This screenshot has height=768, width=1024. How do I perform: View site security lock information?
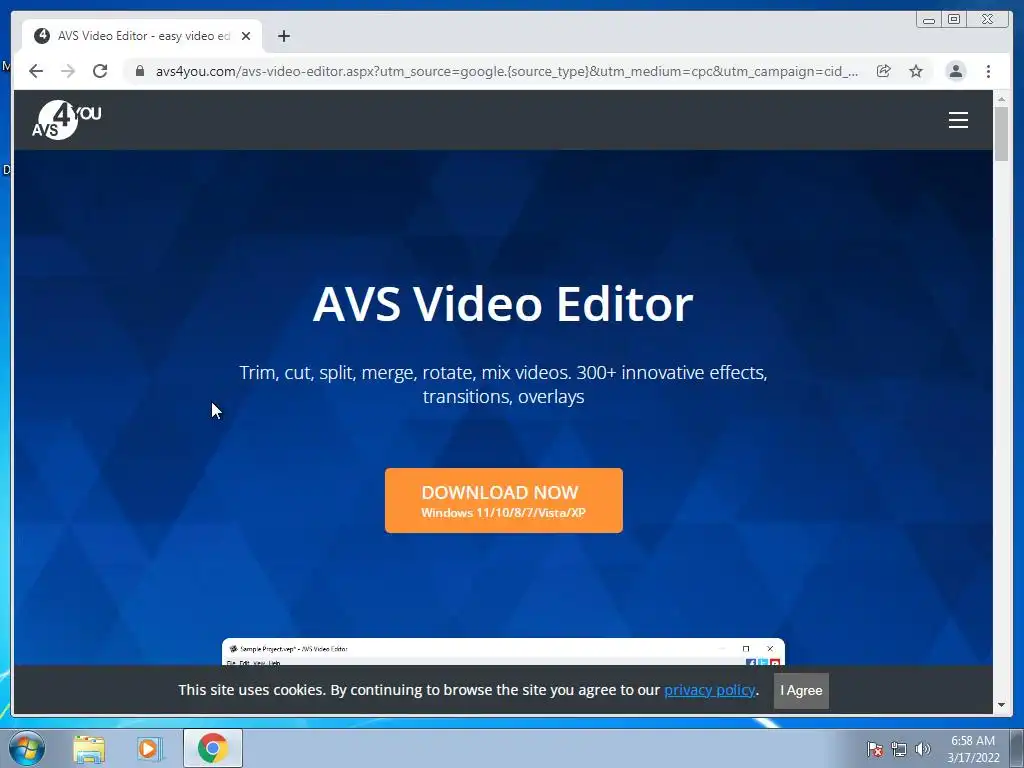(x=140, y=71)
